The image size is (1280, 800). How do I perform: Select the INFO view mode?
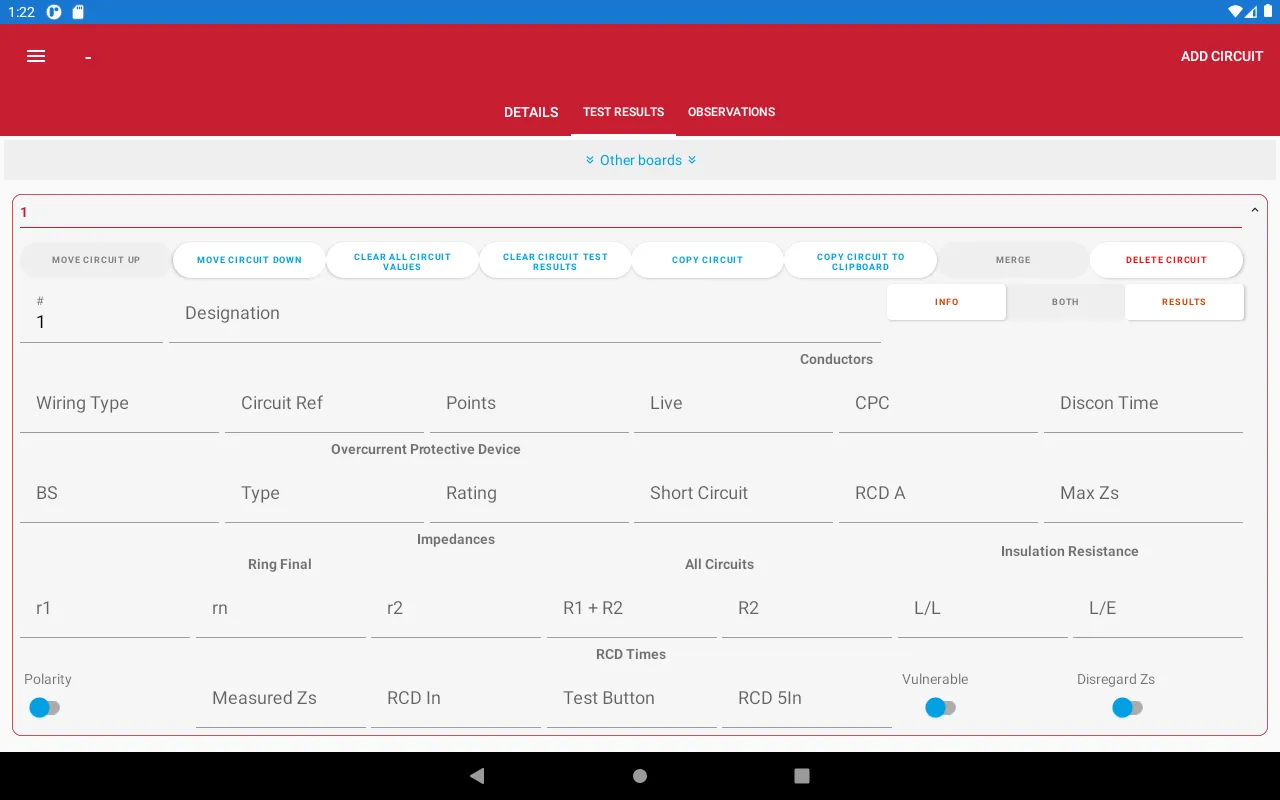(945, 301)
